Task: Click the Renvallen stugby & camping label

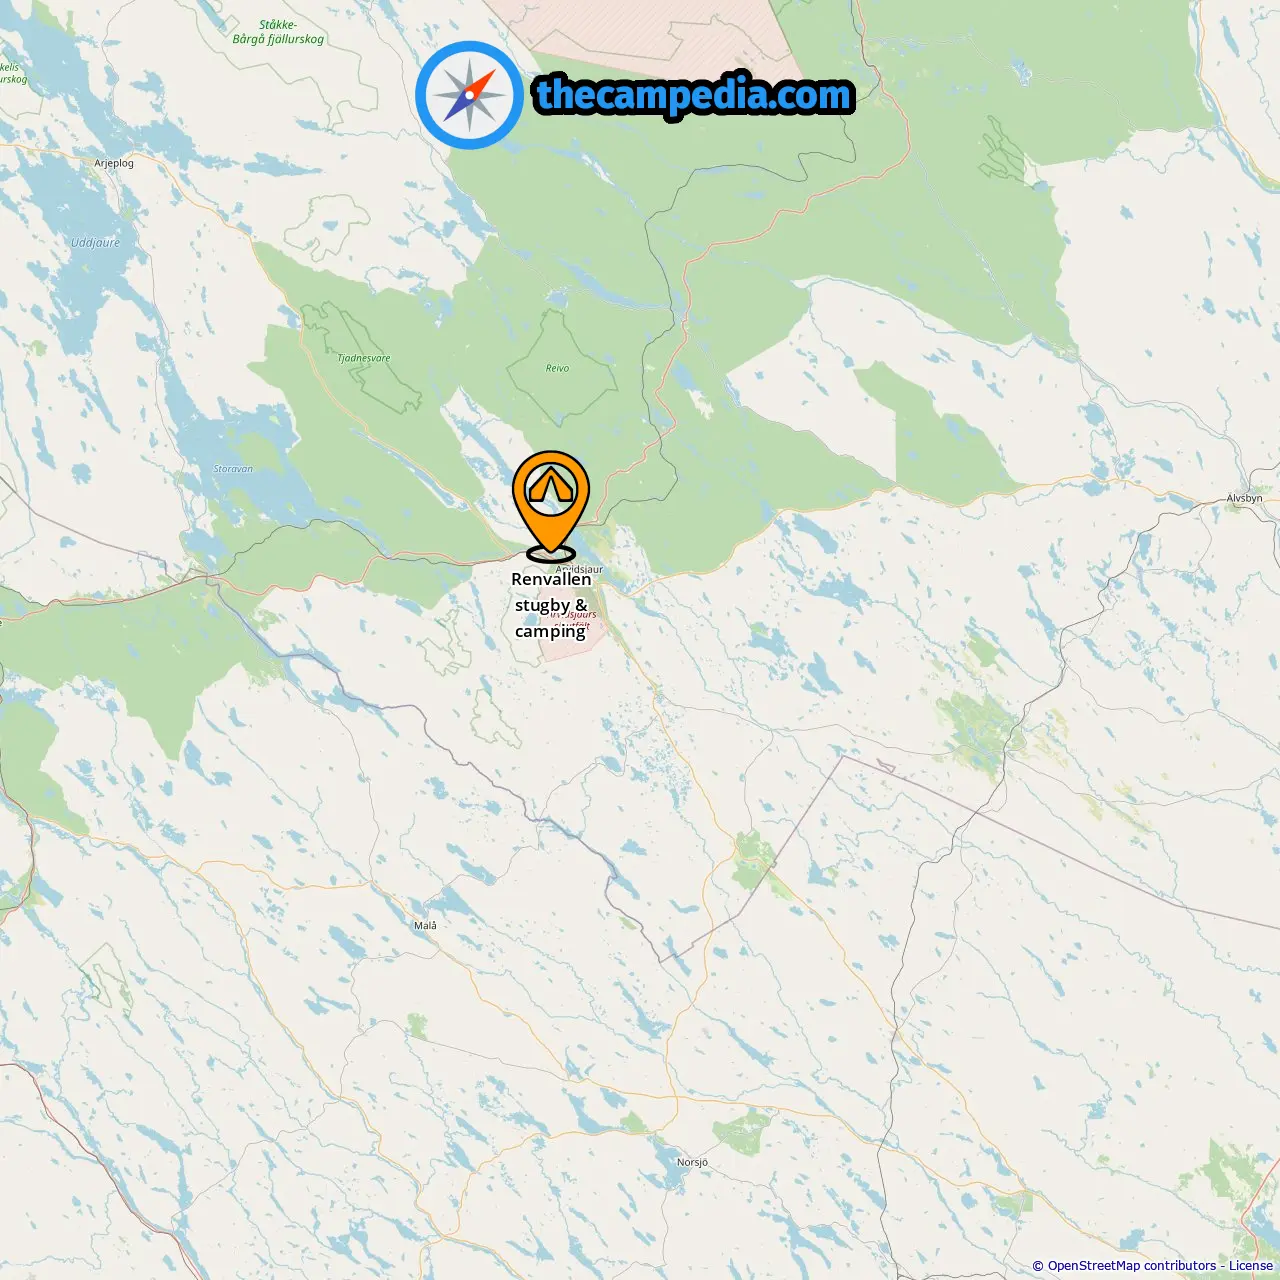Action: point(551,605)
